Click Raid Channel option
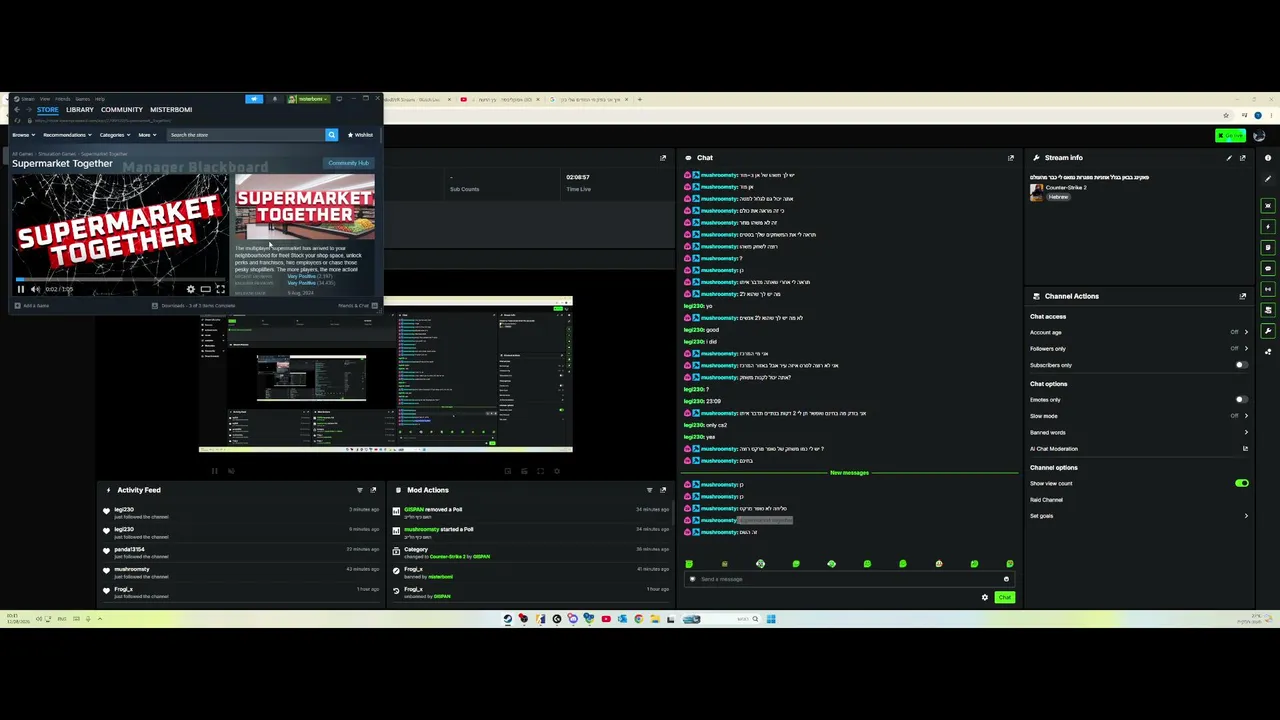Image resolution: width=1280 pixels, height=720 pixels. [x=1046, y=500]
